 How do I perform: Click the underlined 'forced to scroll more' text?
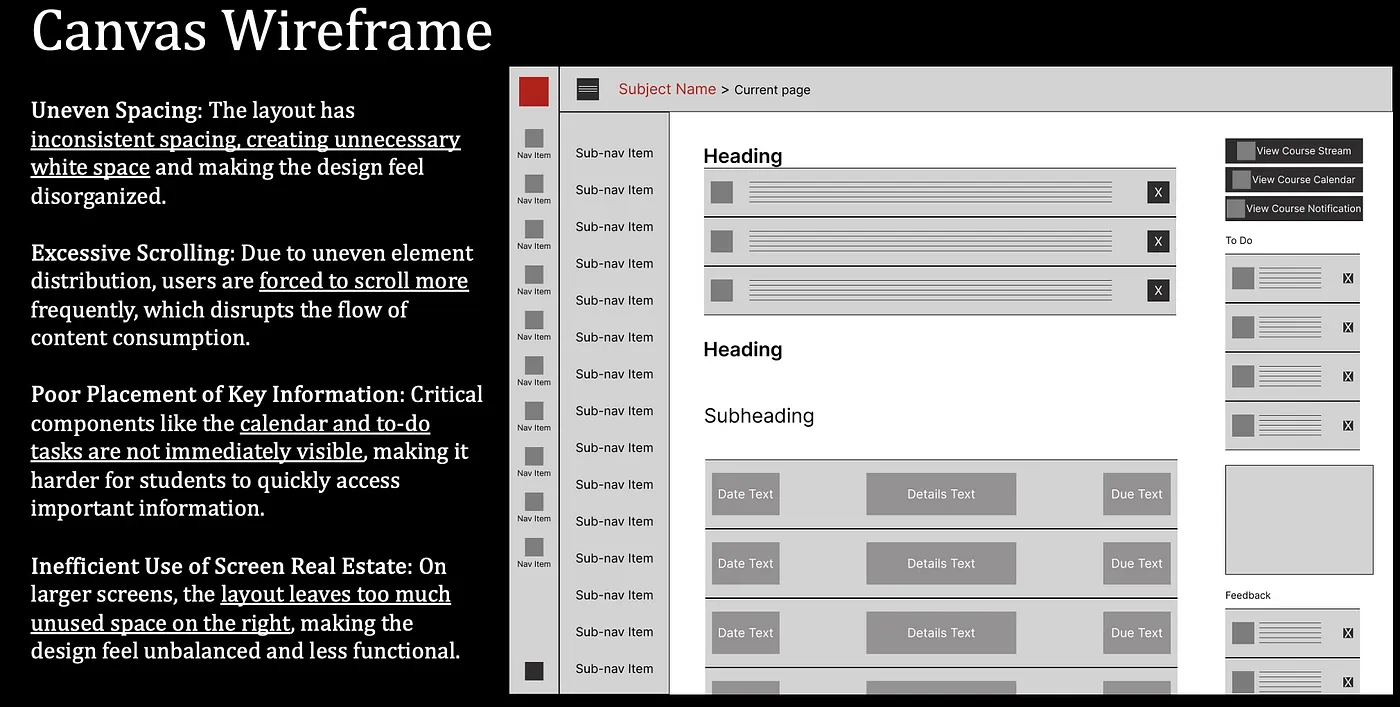364,282
